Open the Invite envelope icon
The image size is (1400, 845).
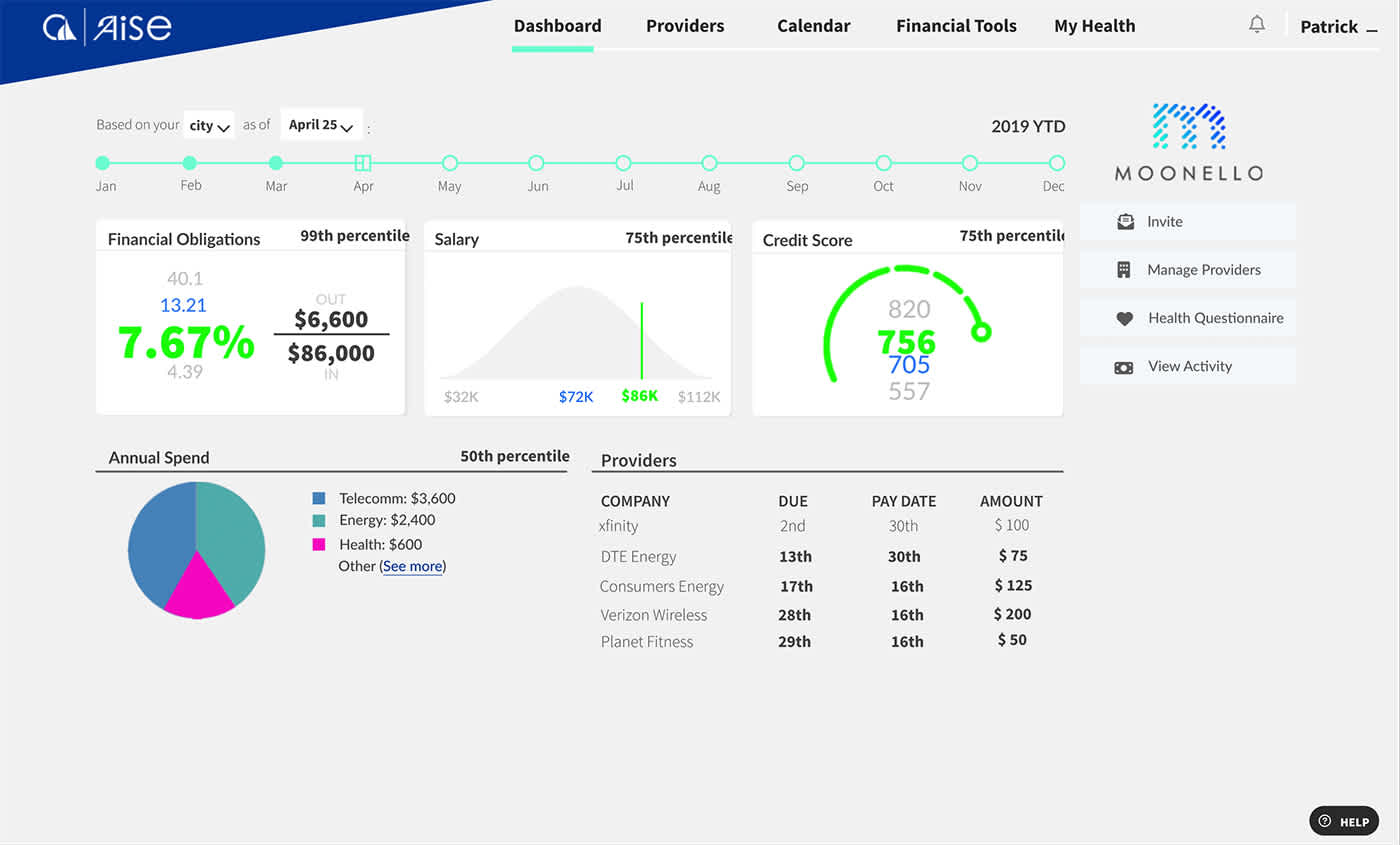[1125, 221]
